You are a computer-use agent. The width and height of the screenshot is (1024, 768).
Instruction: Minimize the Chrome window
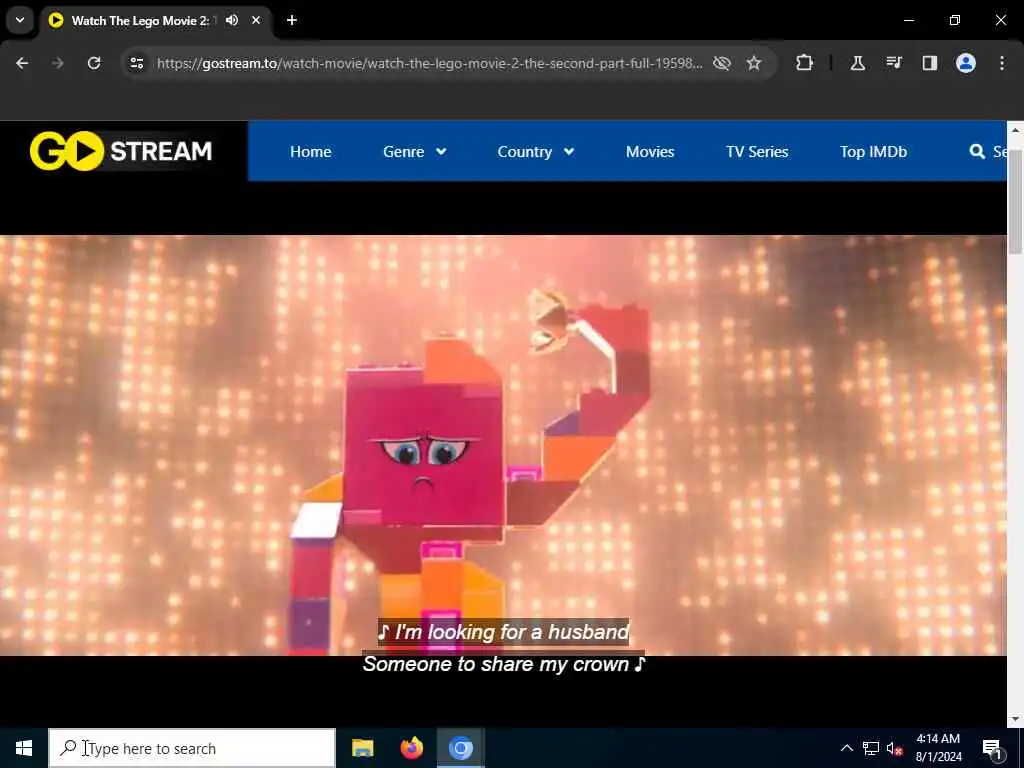(908, 20)
